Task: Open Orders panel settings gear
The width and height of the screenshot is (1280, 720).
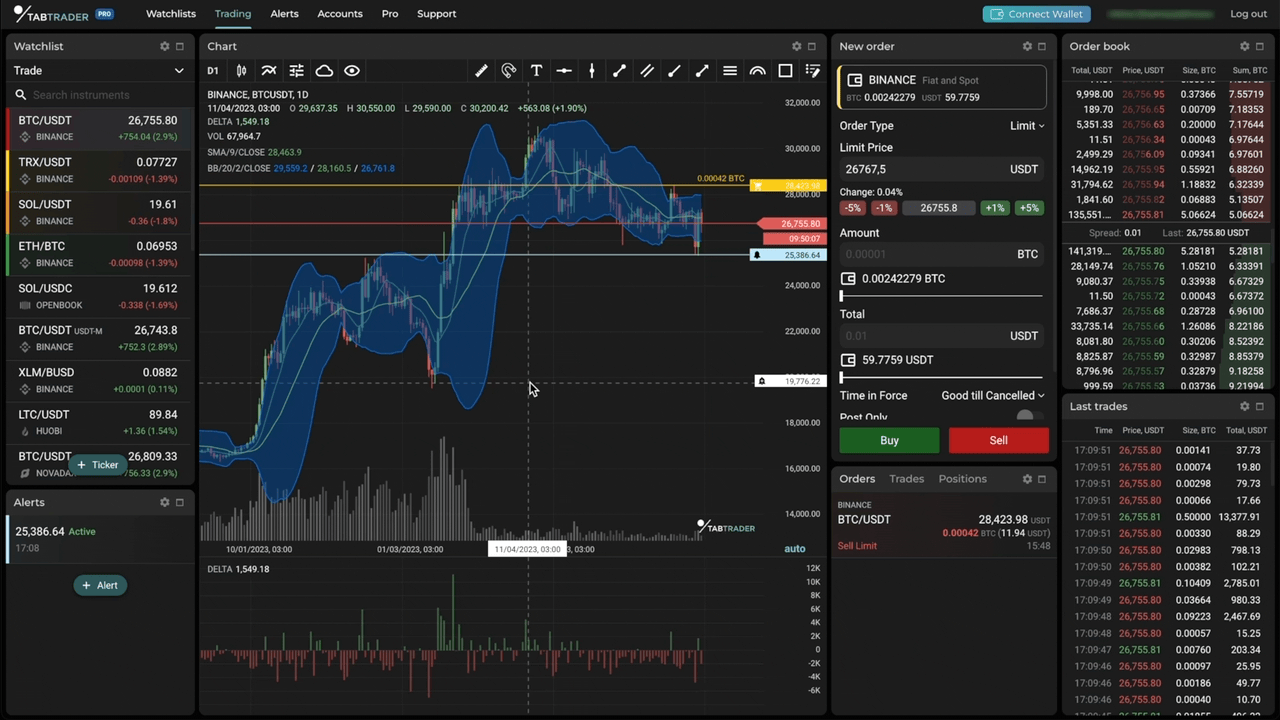Action: coord(1027,479)
